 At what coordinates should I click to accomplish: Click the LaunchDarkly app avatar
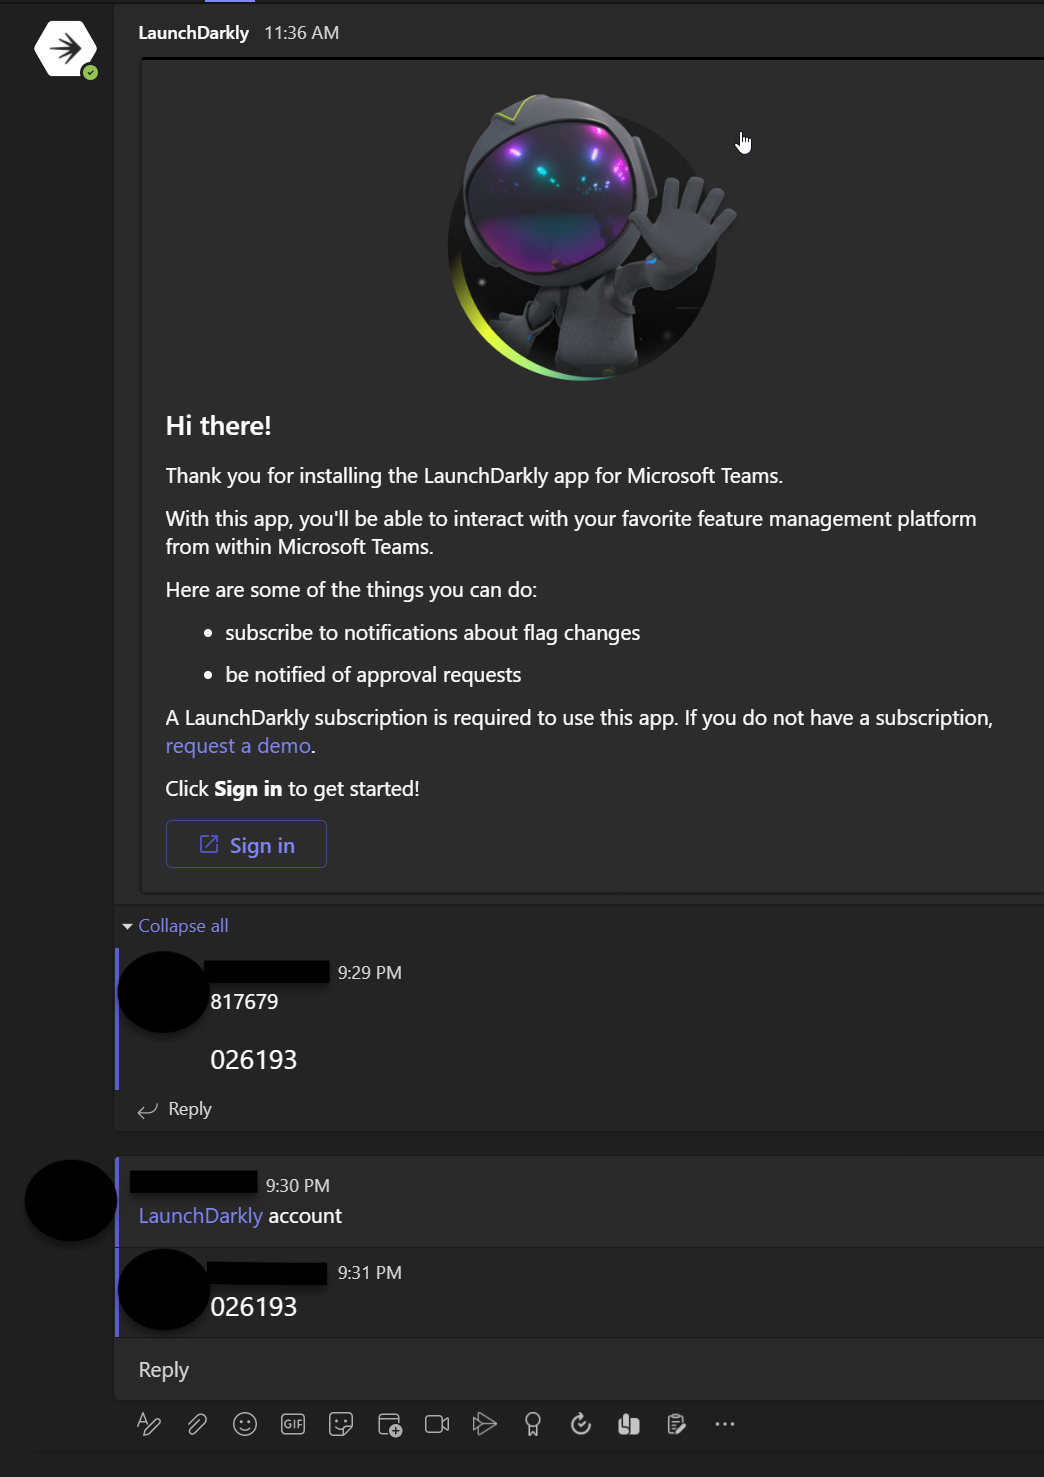(x=64, y=48)
